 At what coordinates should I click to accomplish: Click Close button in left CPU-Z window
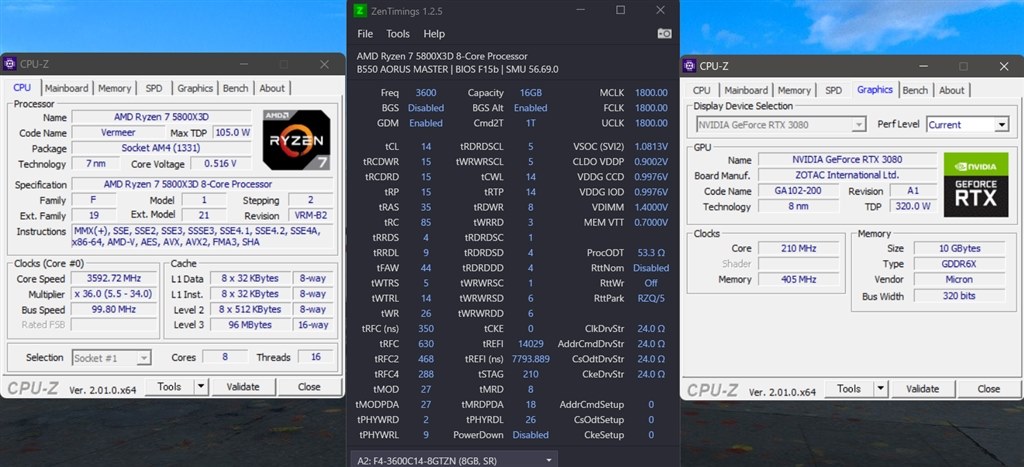(309, 387)
